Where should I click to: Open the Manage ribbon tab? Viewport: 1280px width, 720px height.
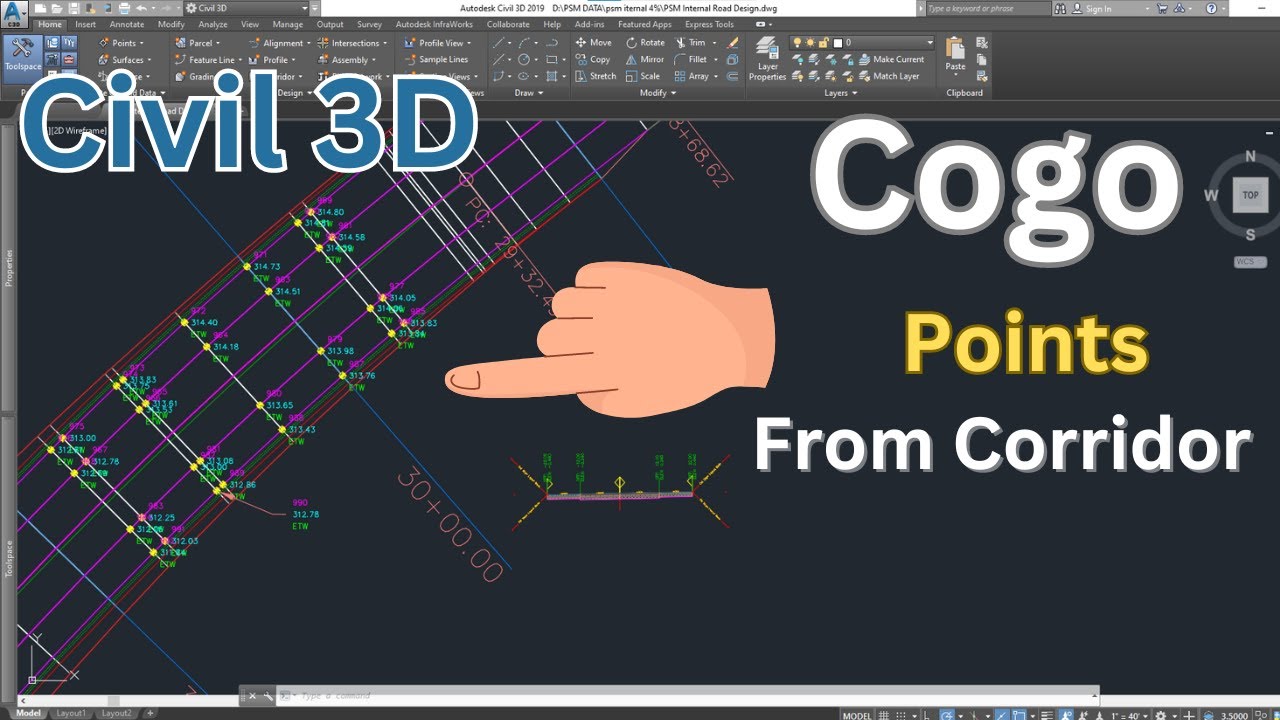click(x=287, y=24)
